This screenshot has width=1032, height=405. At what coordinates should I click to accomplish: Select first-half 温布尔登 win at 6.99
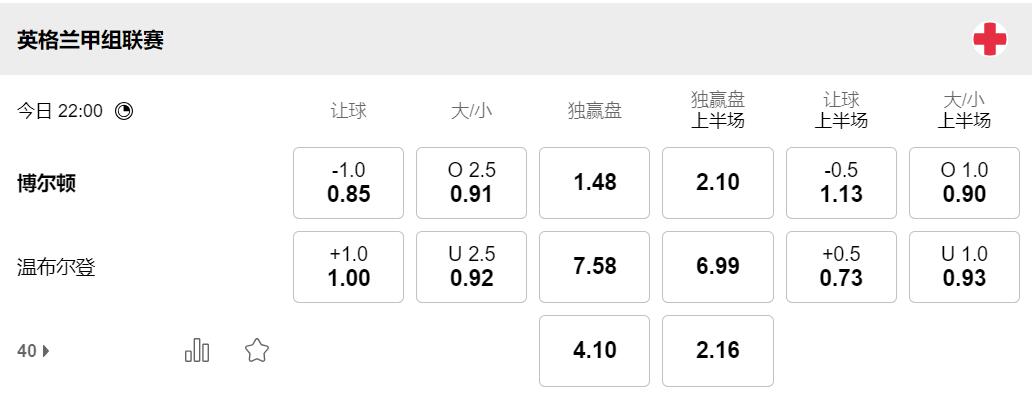point(718,267)
